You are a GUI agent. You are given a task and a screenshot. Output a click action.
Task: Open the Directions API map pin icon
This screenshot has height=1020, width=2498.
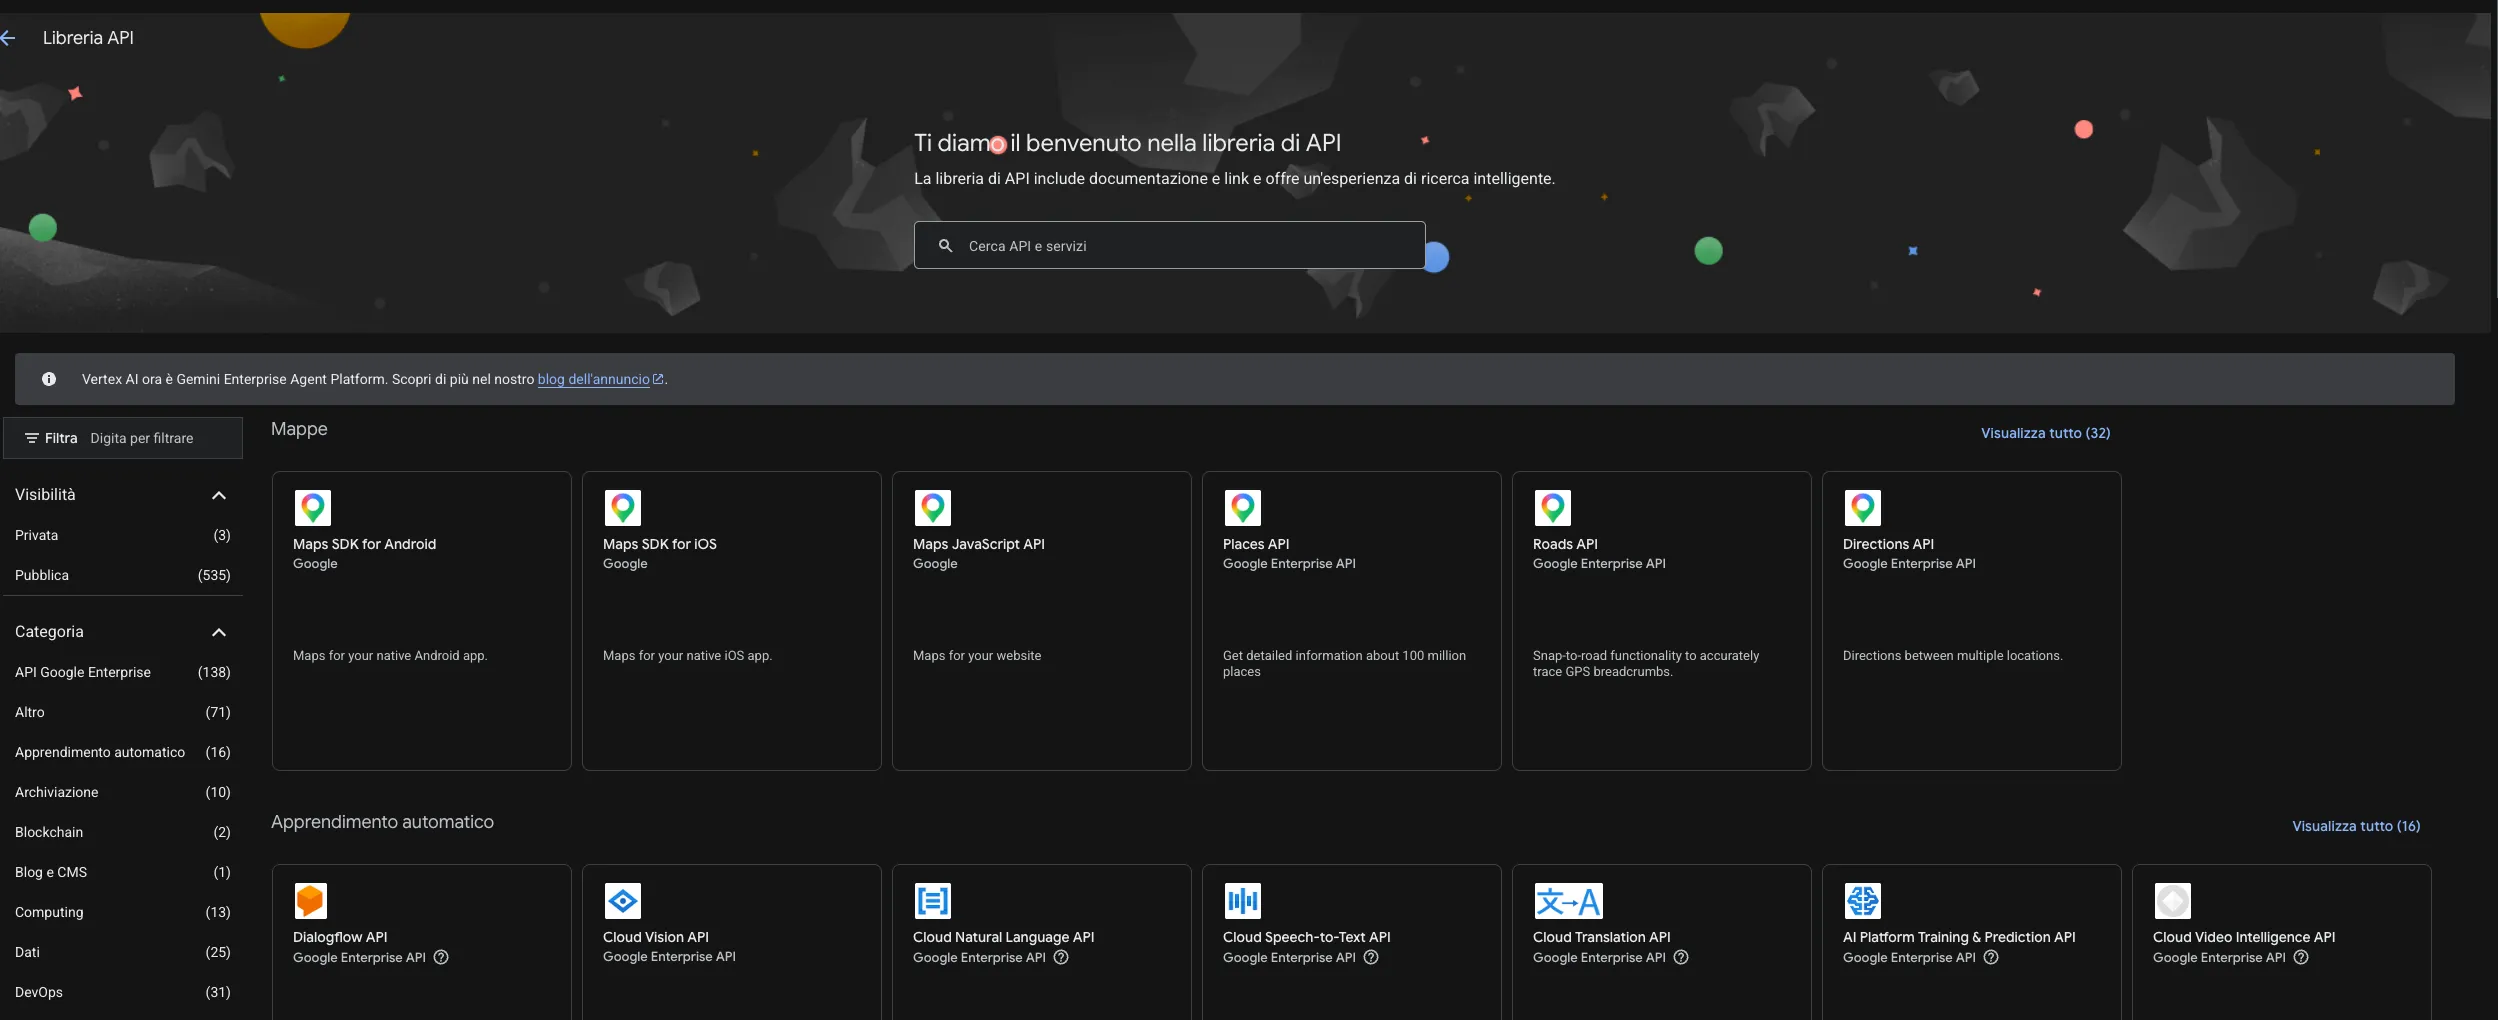(x=1863, y=508)
